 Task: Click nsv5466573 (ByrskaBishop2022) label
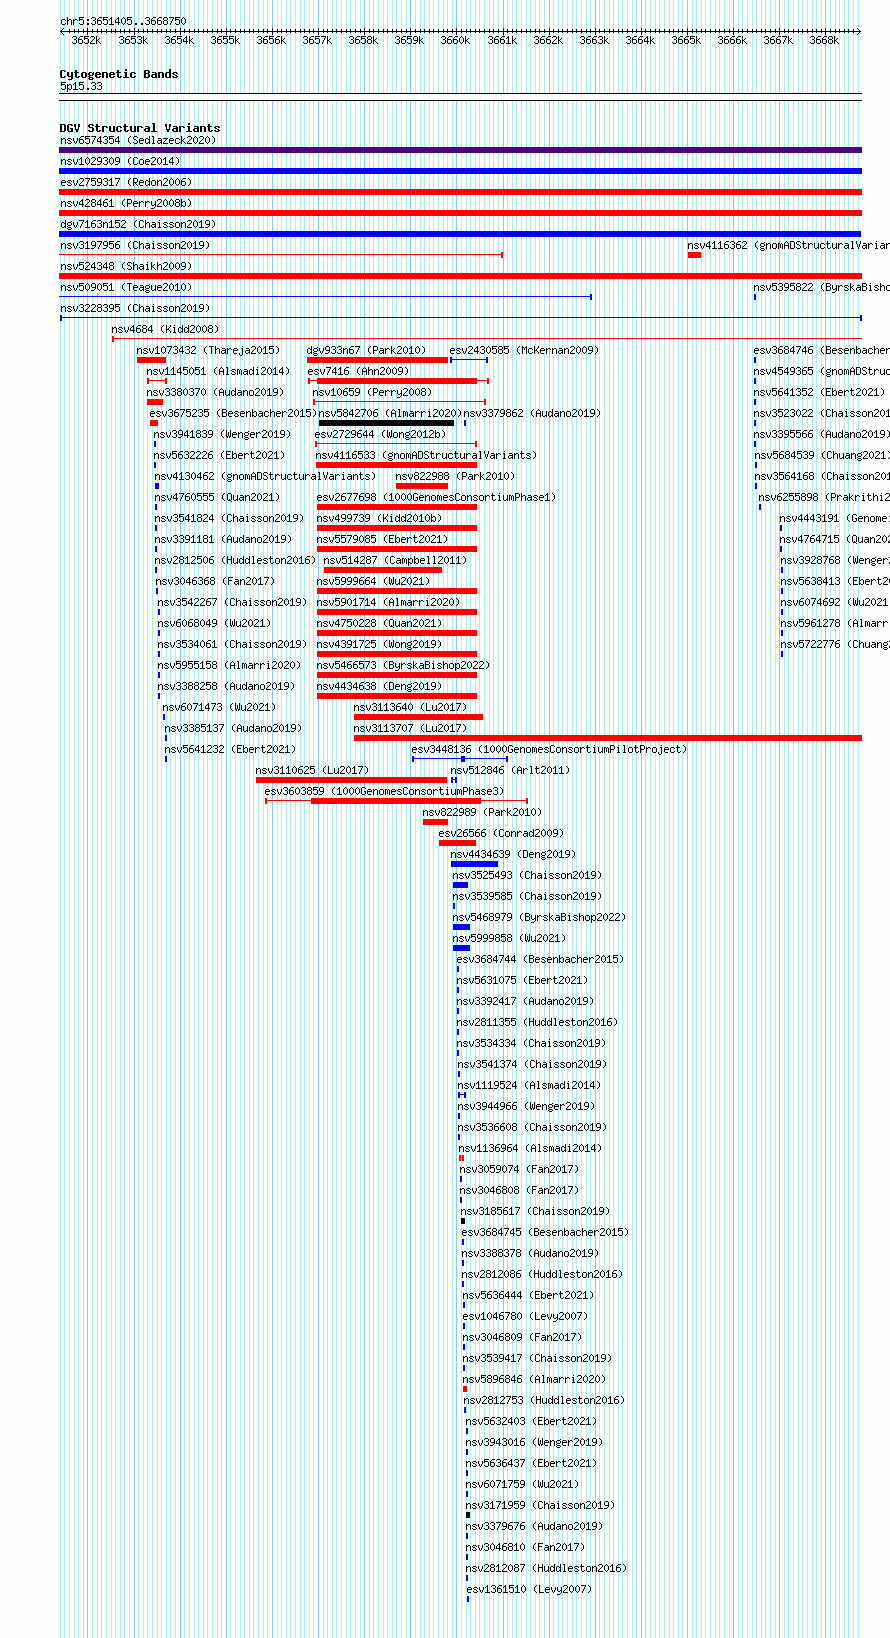coord(403,665)
